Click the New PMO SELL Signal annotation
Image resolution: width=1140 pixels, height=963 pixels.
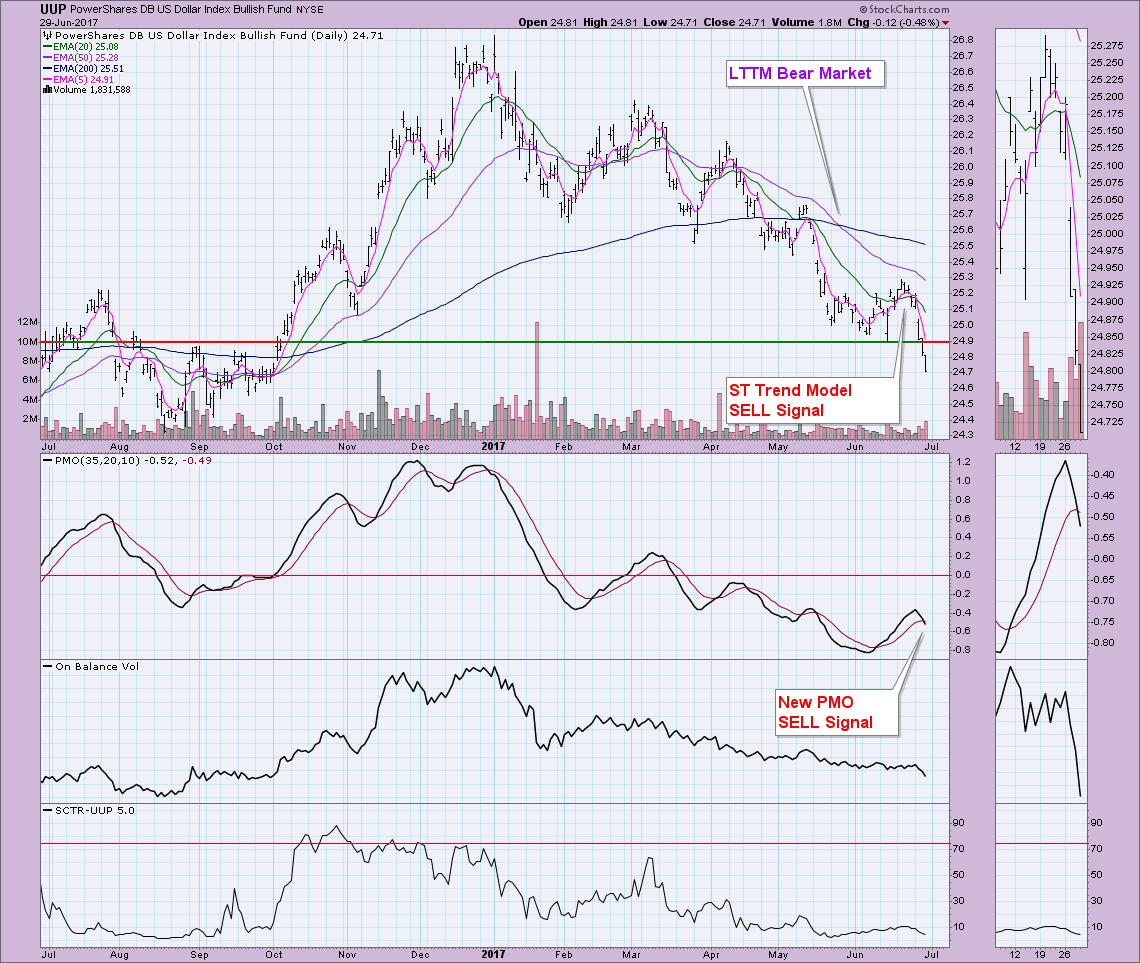[836, 712]
